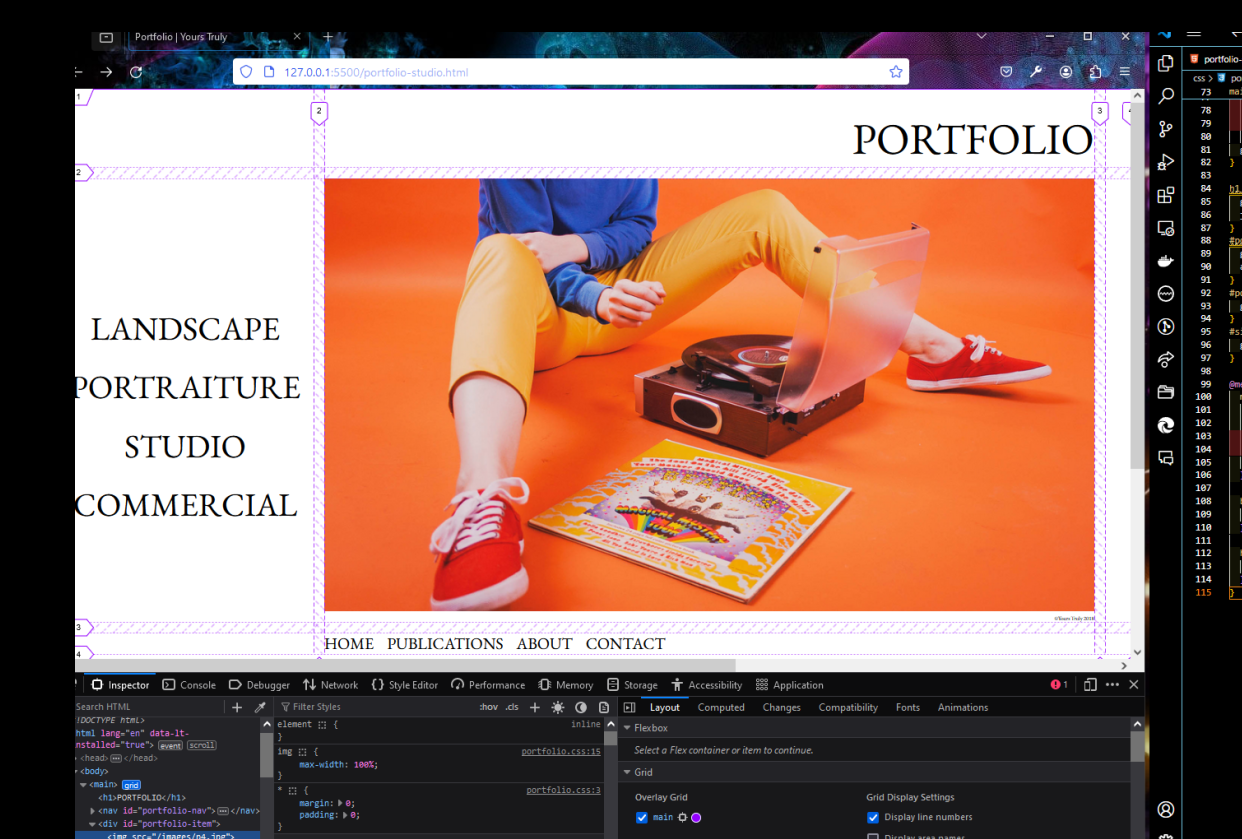
Task: Add a new CSS rule in the Rules pane
Action: click(x=534, y=707)
